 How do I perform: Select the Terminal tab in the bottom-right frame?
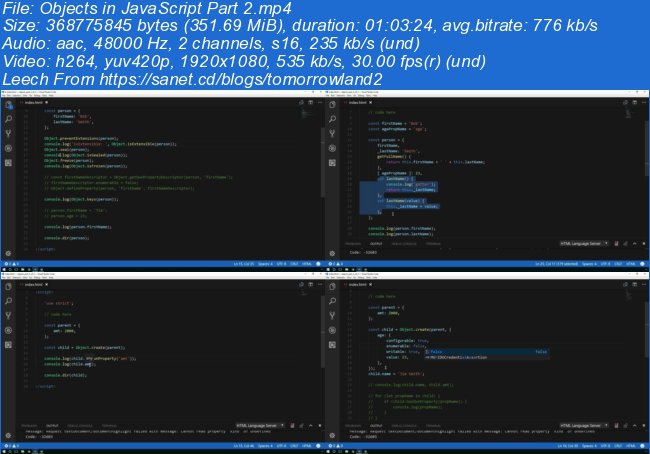(x=433, y=426)
